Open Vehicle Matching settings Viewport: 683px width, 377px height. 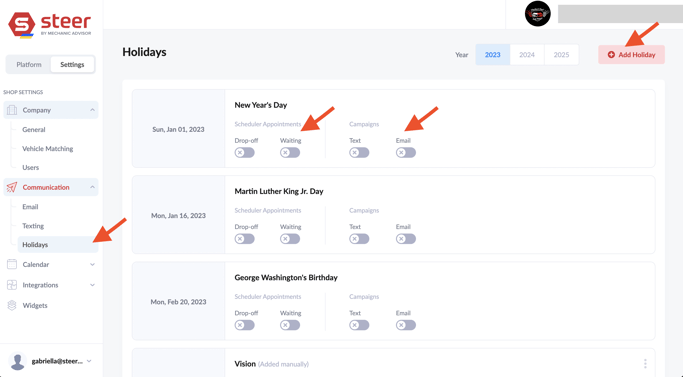(x=48, y=149)
